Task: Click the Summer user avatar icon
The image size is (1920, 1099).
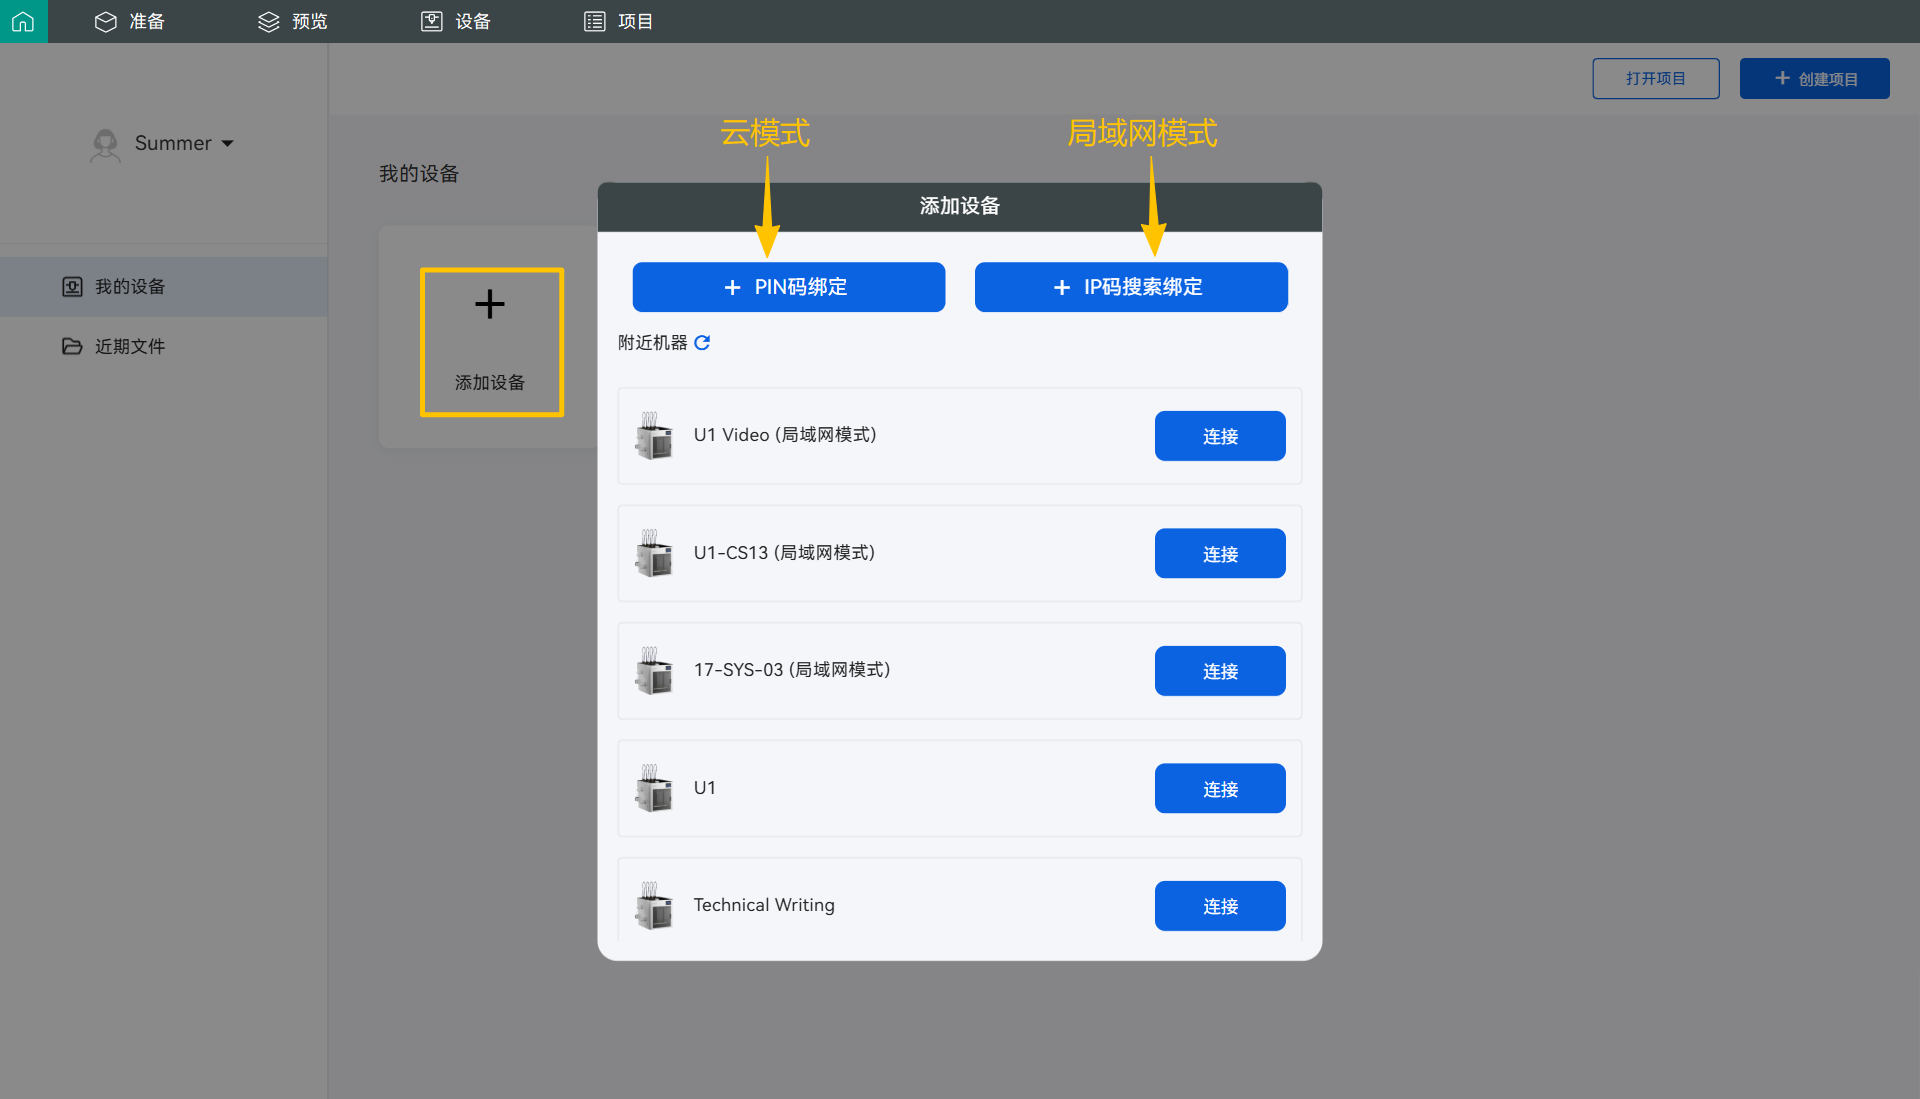Action: (x=105, y=144)
